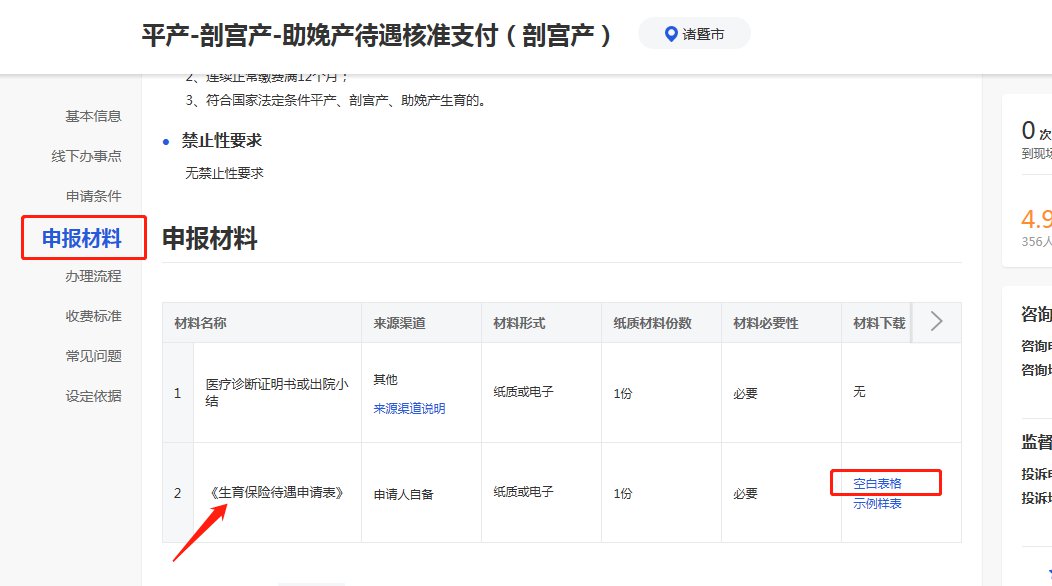Viewport: 1052px width, 586px height.
Task: Click the 材料下载 column header
Action: point(878,323)
